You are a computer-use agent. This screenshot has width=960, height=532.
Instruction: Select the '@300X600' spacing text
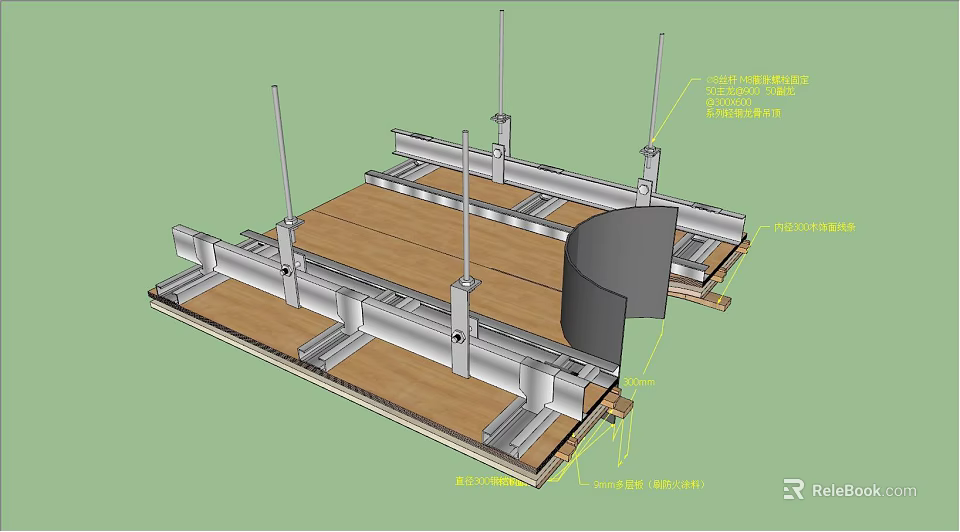point(728,102)
